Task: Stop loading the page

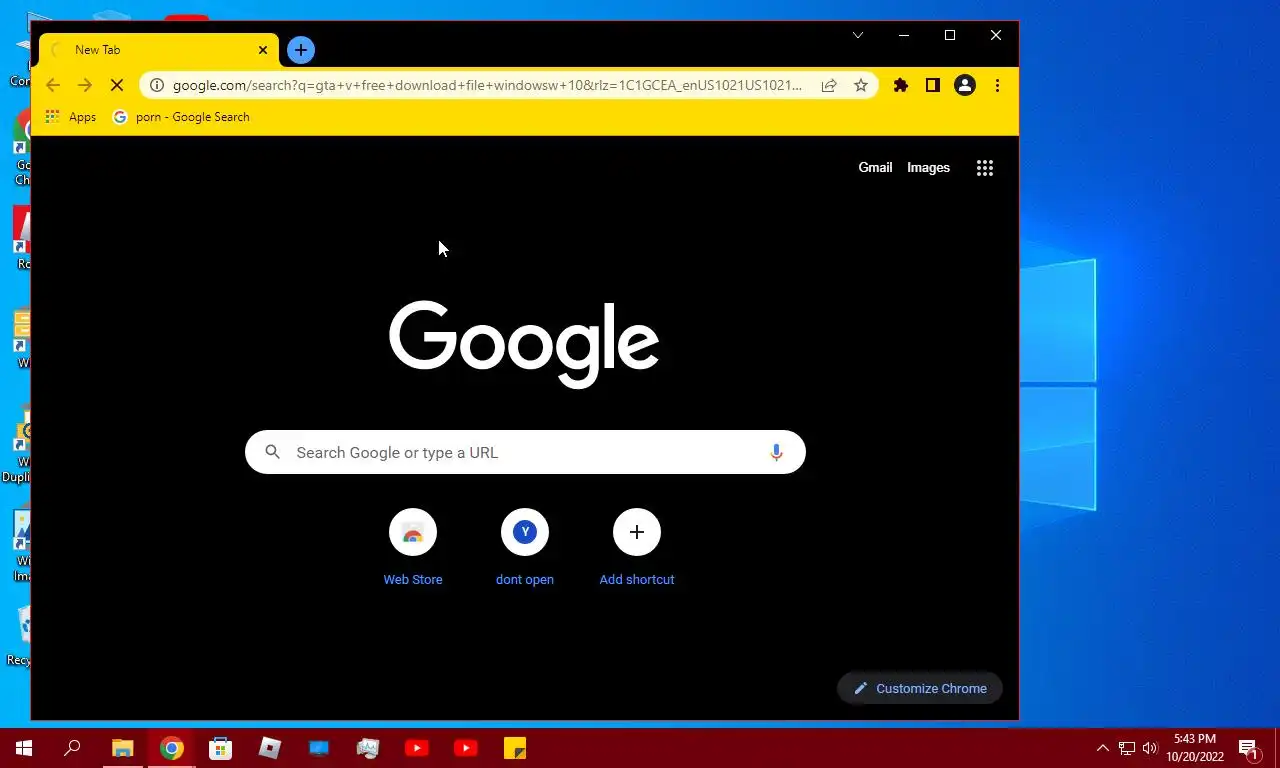Action: (x=117, y=85)
